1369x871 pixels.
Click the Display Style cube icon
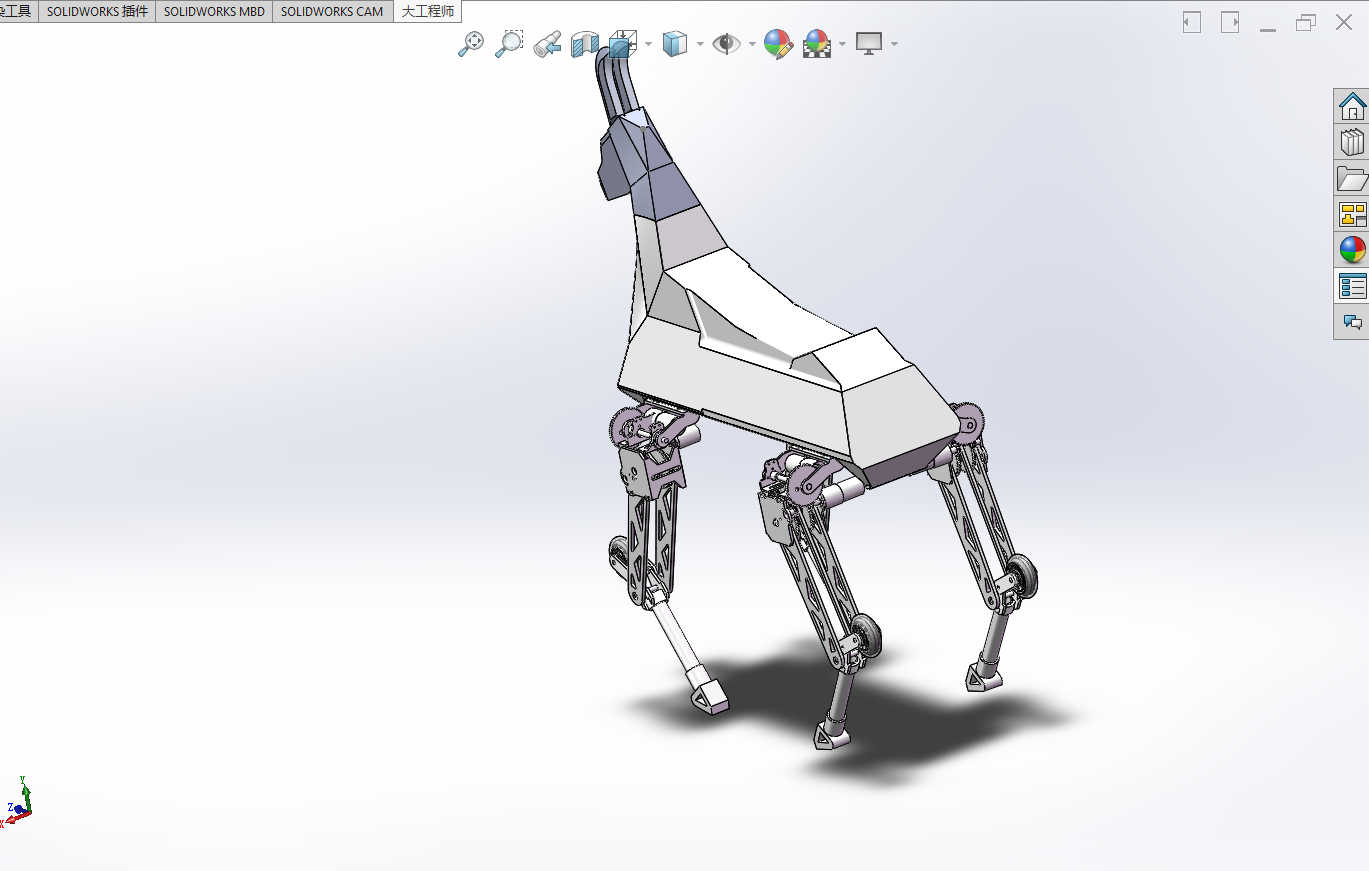pos(676,43)
